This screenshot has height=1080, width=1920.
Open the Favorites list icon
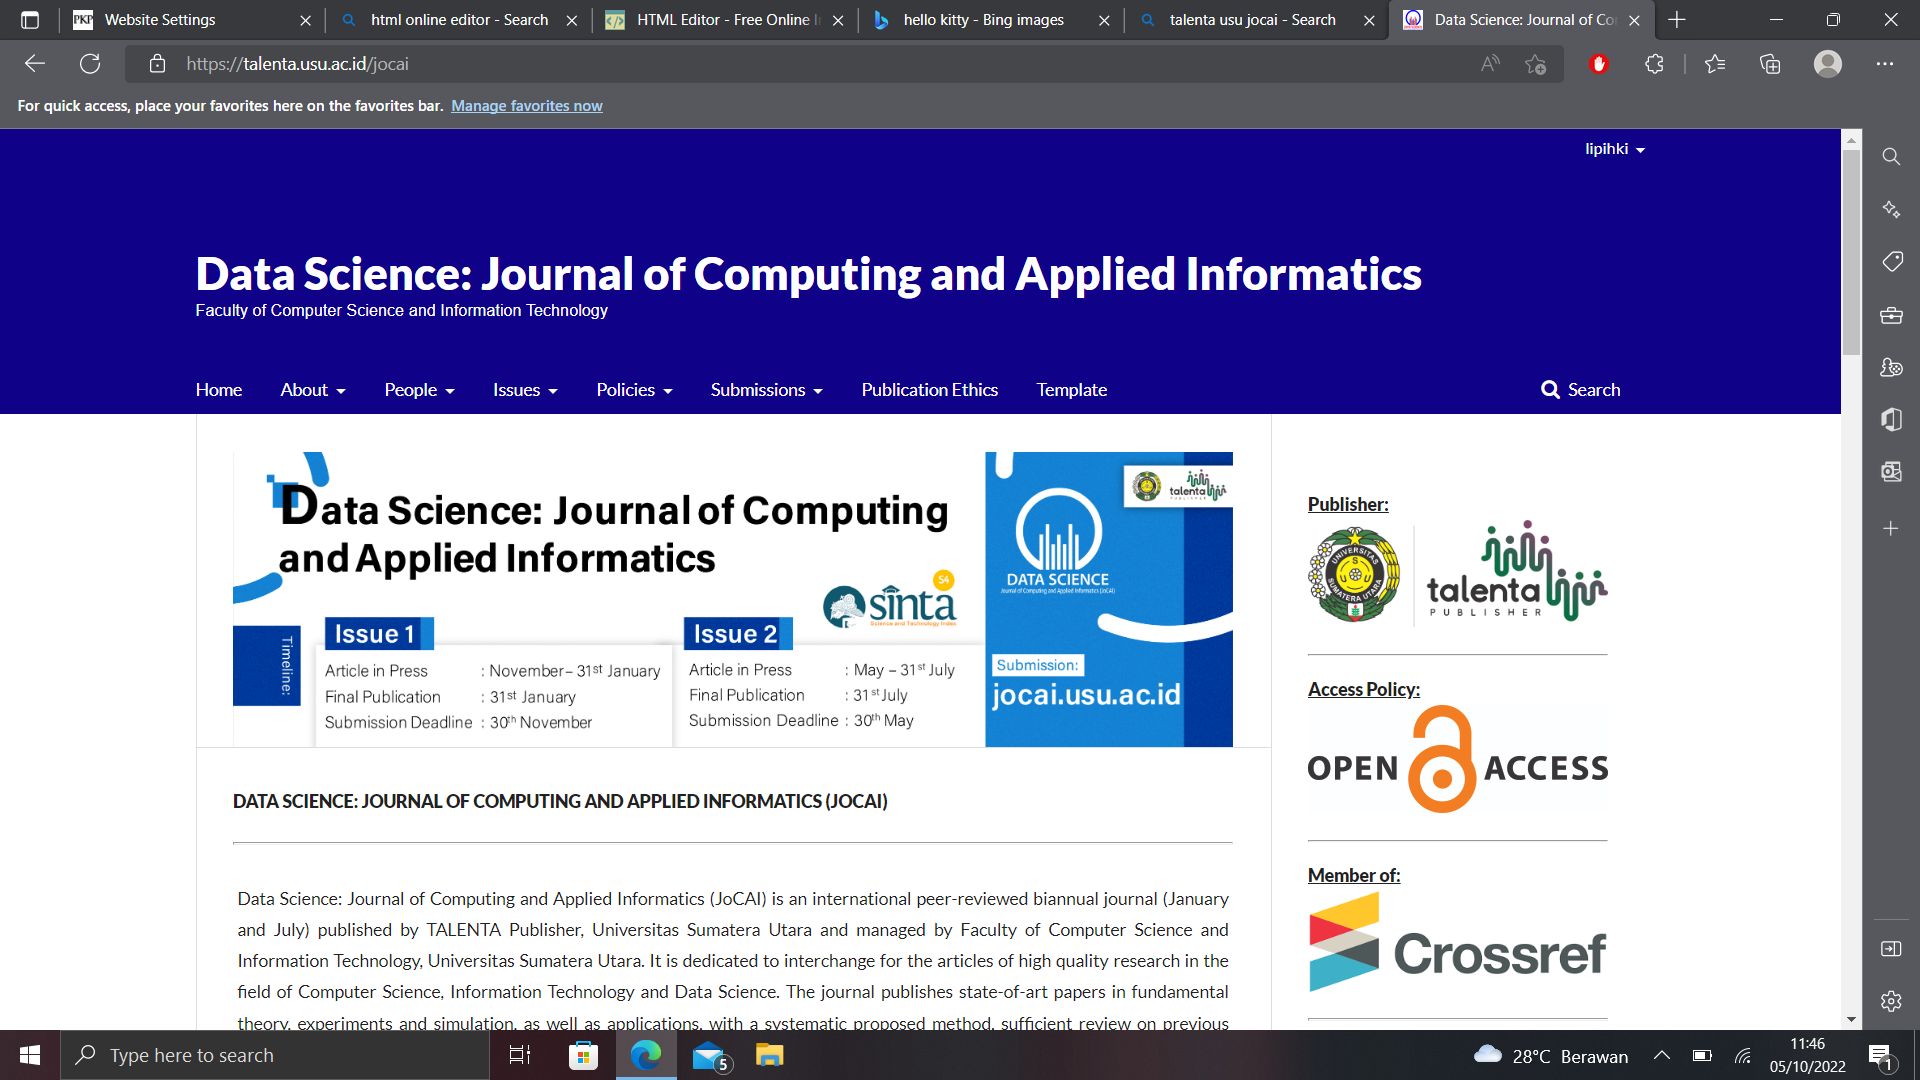coord(1715,64)
